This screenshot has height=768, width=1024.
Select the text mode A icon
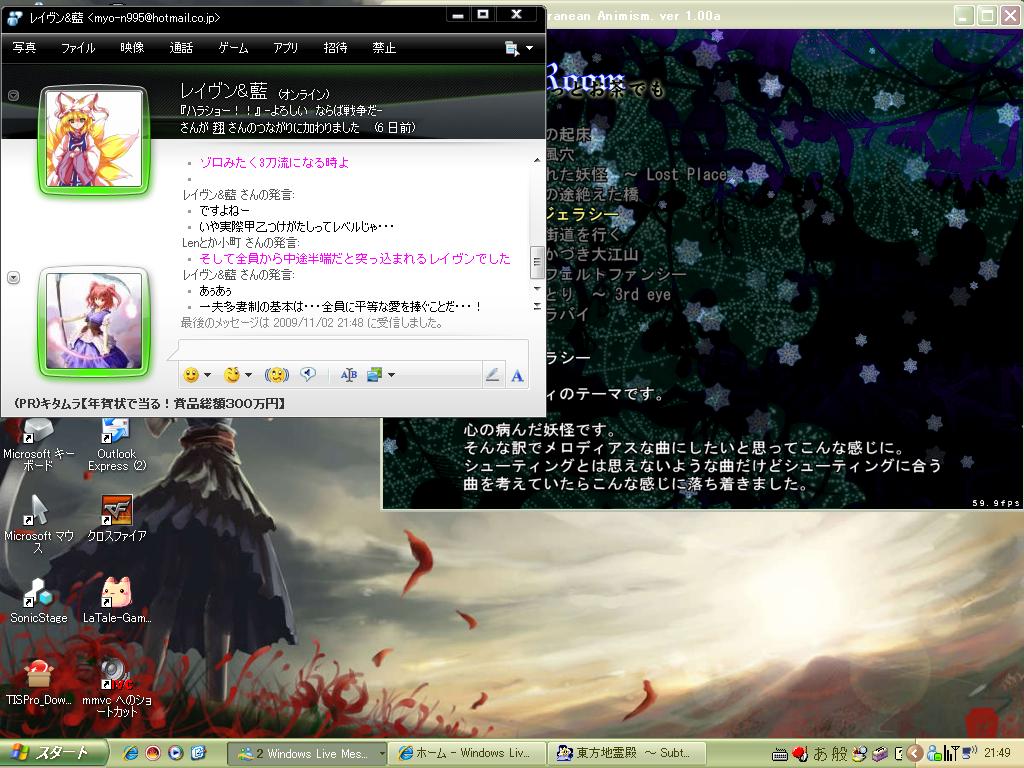[517, 376]
